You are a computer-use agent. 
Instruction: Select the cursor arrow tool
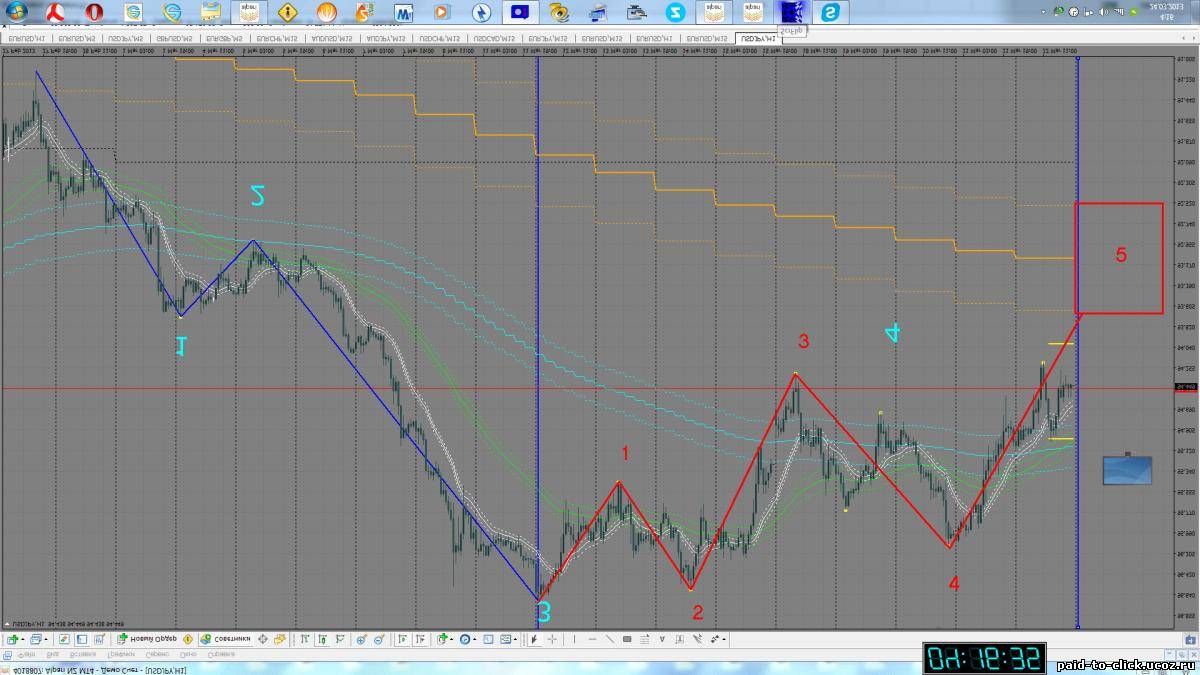click(x=533, y=639)
